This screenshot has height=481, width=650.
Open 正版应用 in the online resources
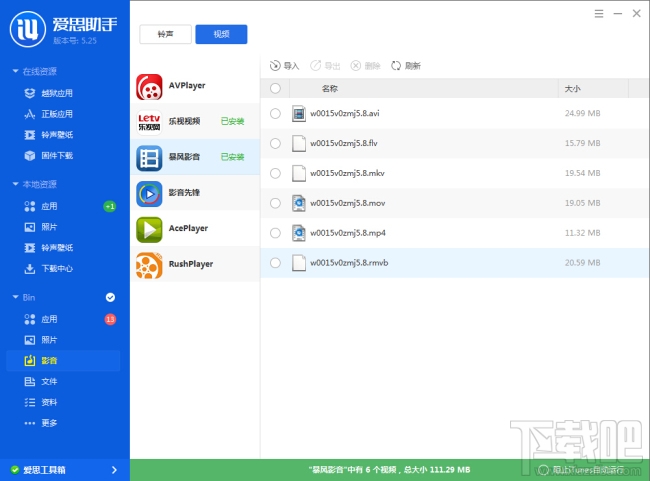click(49, 114)
